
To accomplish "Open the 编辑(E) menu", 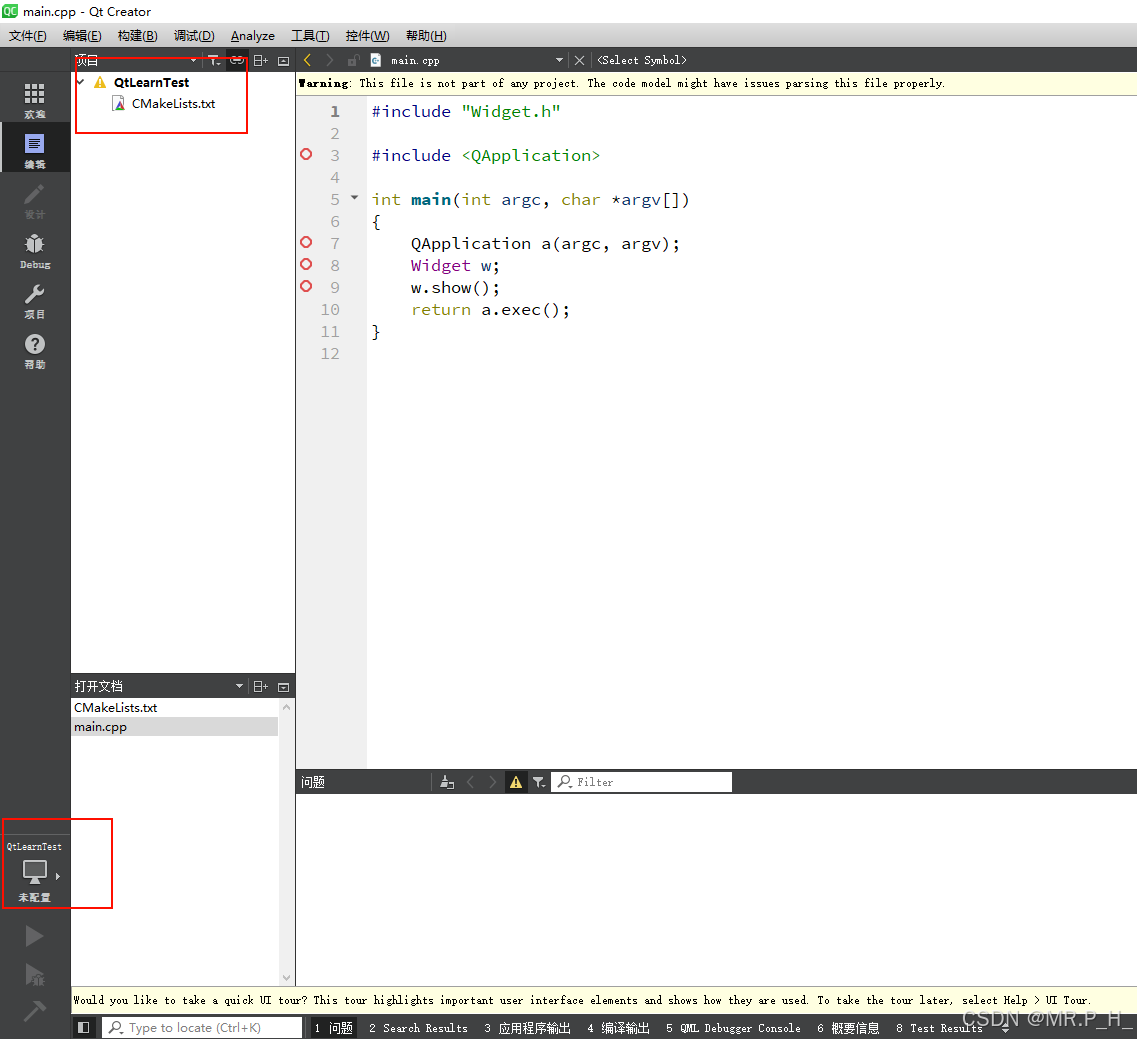I will click(82, 36).
